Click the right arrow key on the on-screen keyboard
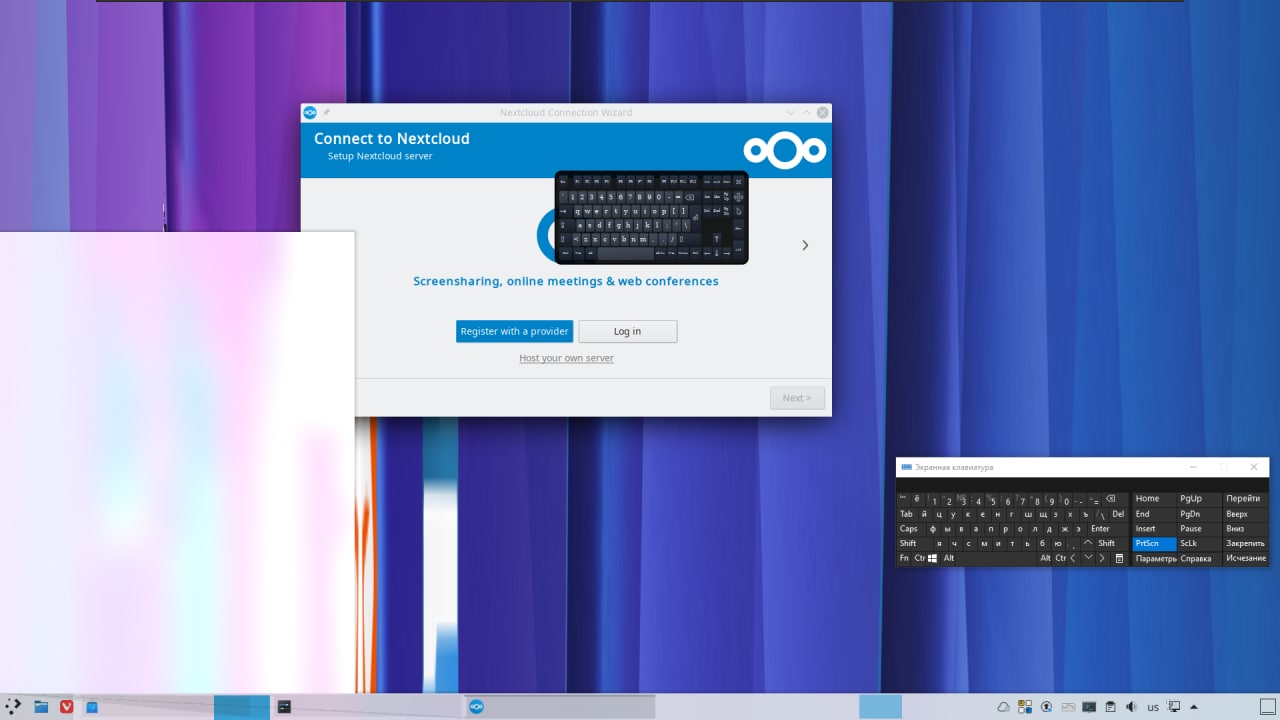Image resolution: width=1280 pixels, height=720 pixels. [1102, 558]
